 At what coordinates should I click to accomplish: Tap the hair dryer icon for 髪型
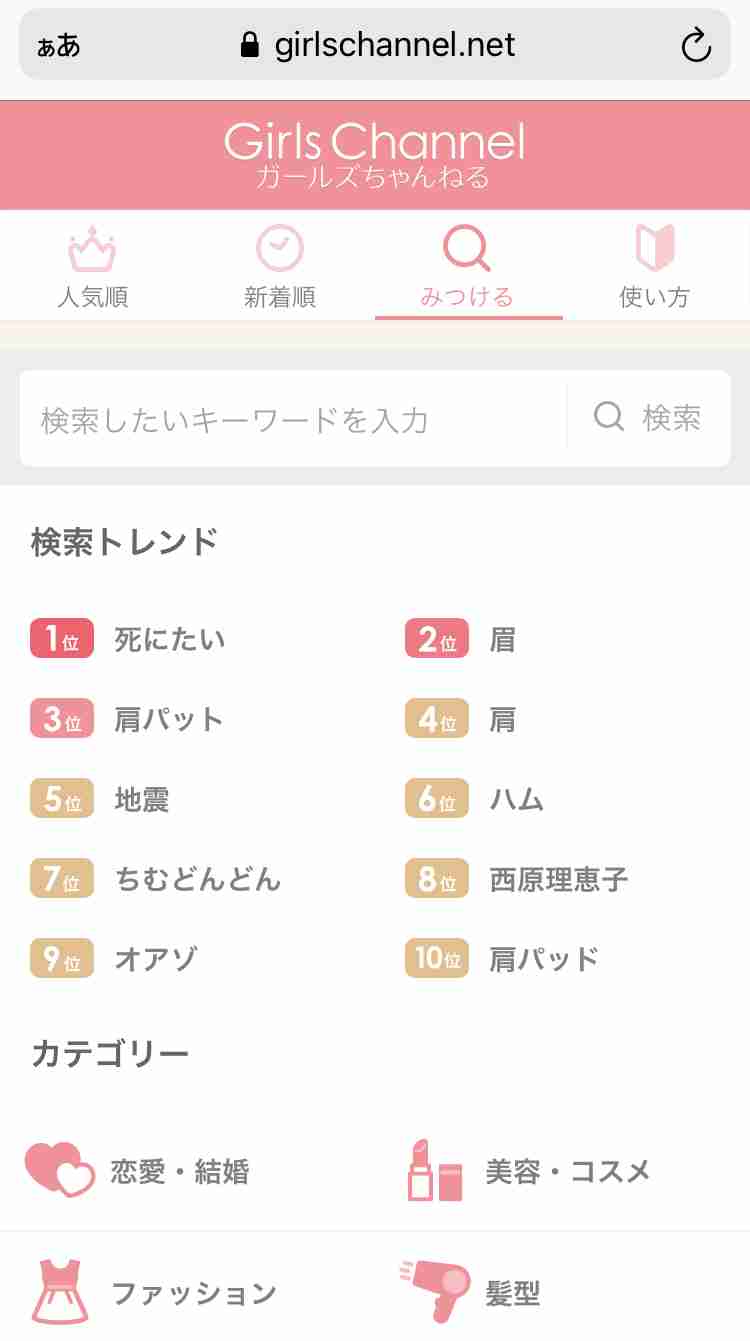point(435,1290)
